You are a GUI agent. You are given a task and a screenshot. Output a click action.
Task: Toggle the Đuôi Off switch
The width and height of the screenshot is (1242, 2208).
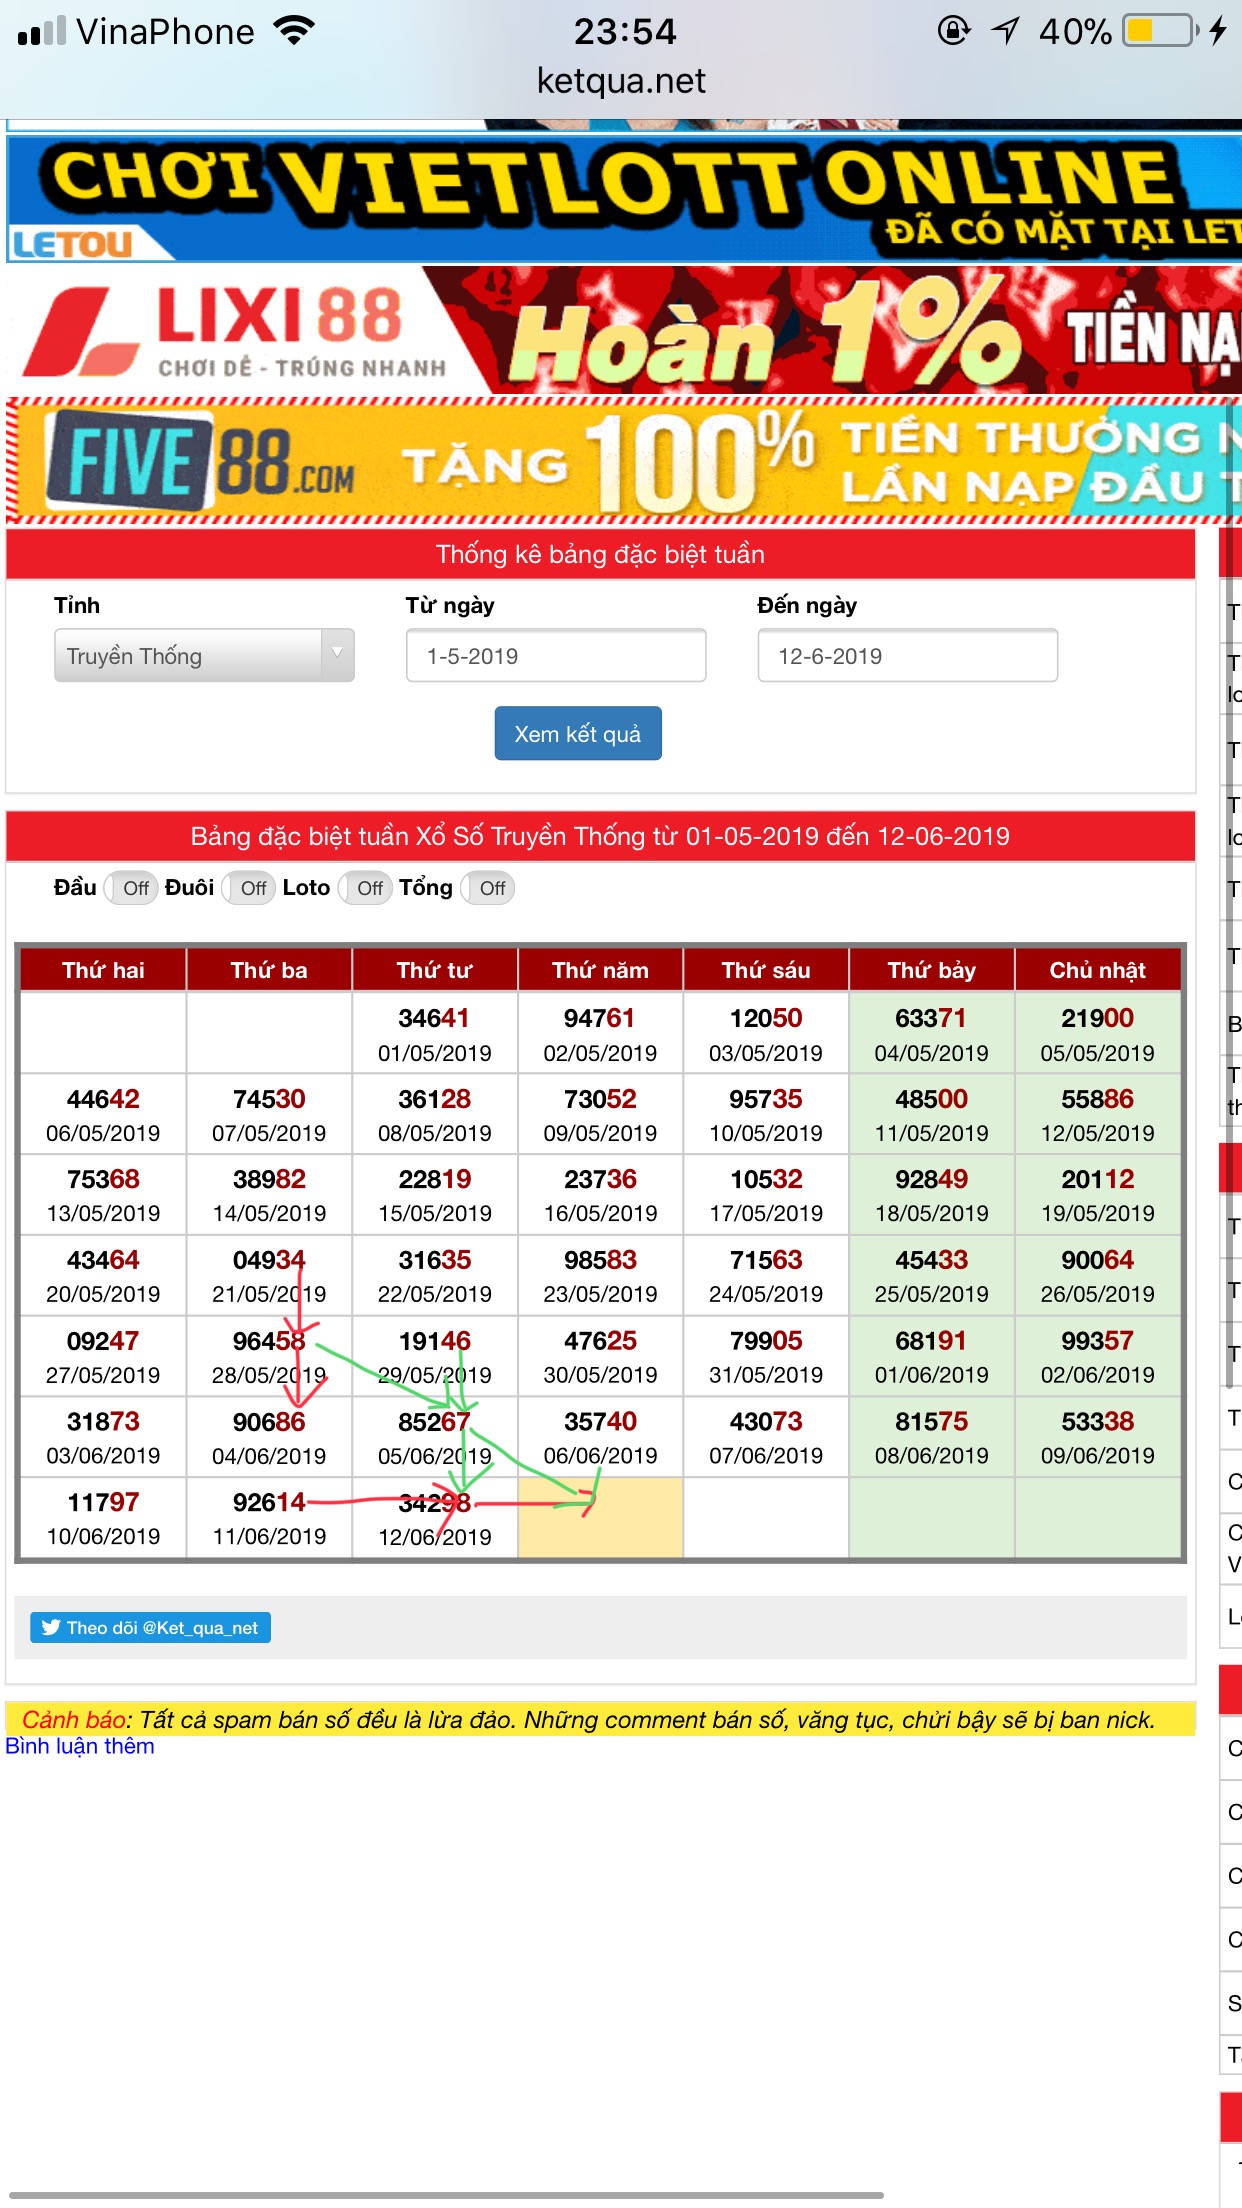[249, 888]
